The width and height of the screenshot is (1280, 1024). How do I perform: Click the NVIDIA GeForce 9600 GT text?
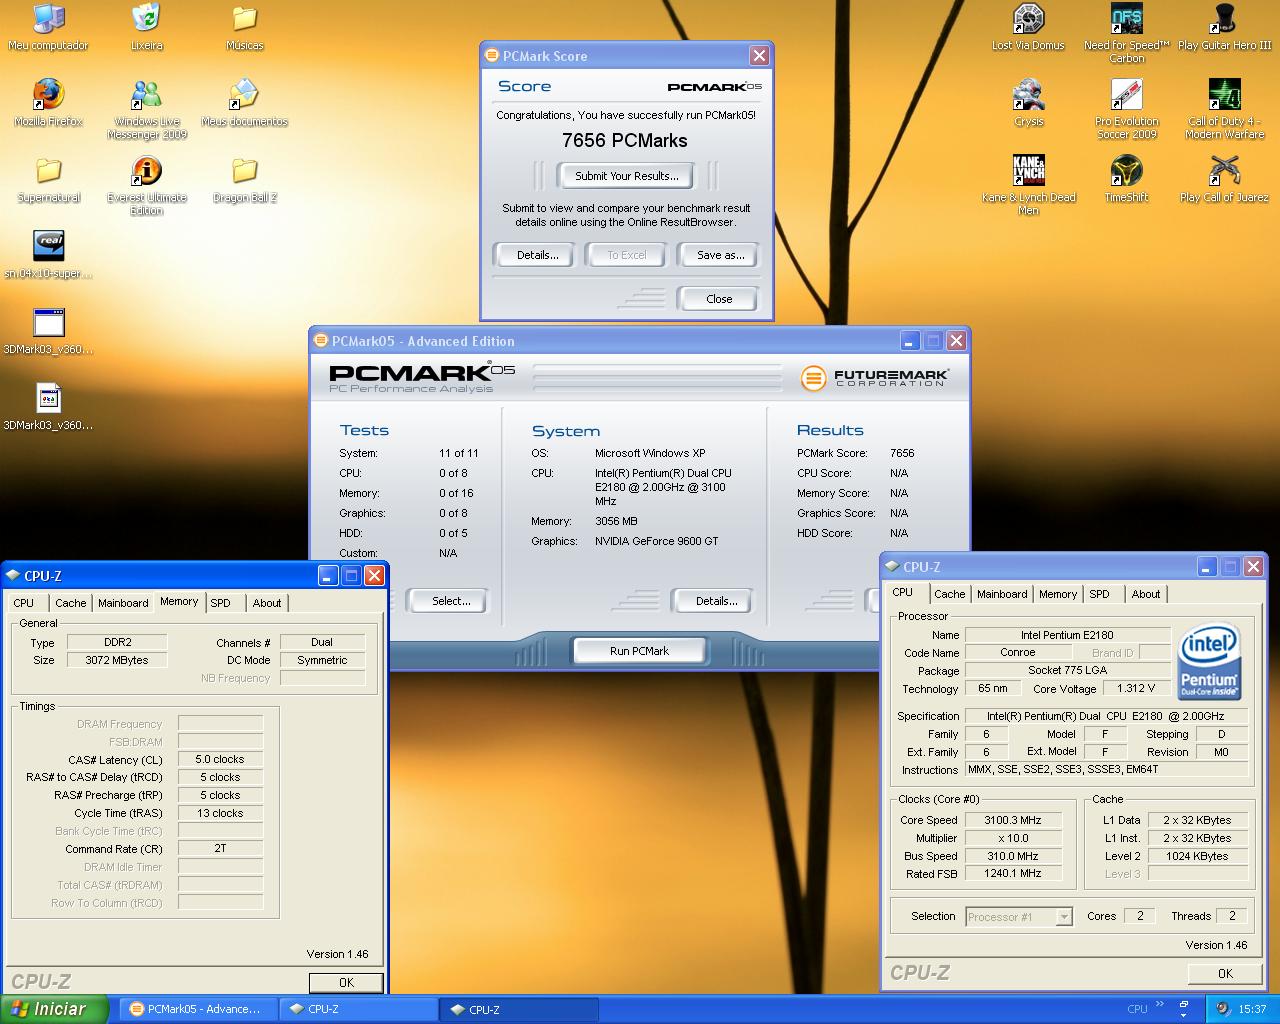[657, 541]
